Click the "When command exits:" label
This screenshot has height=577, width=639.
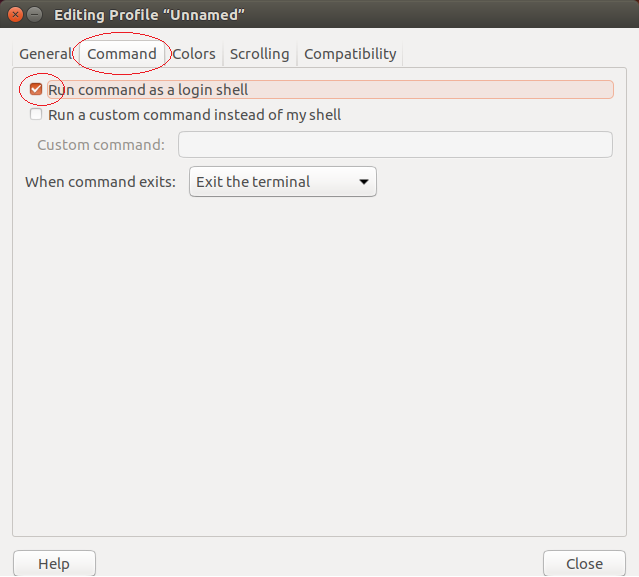100,182
